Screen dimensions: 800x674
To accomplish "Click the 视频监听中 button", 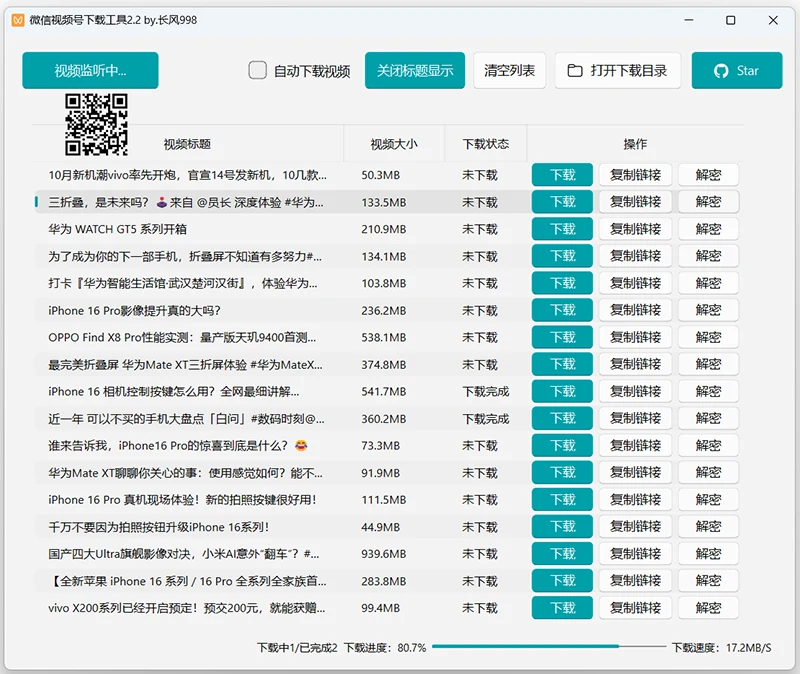I will coord(89,70).
